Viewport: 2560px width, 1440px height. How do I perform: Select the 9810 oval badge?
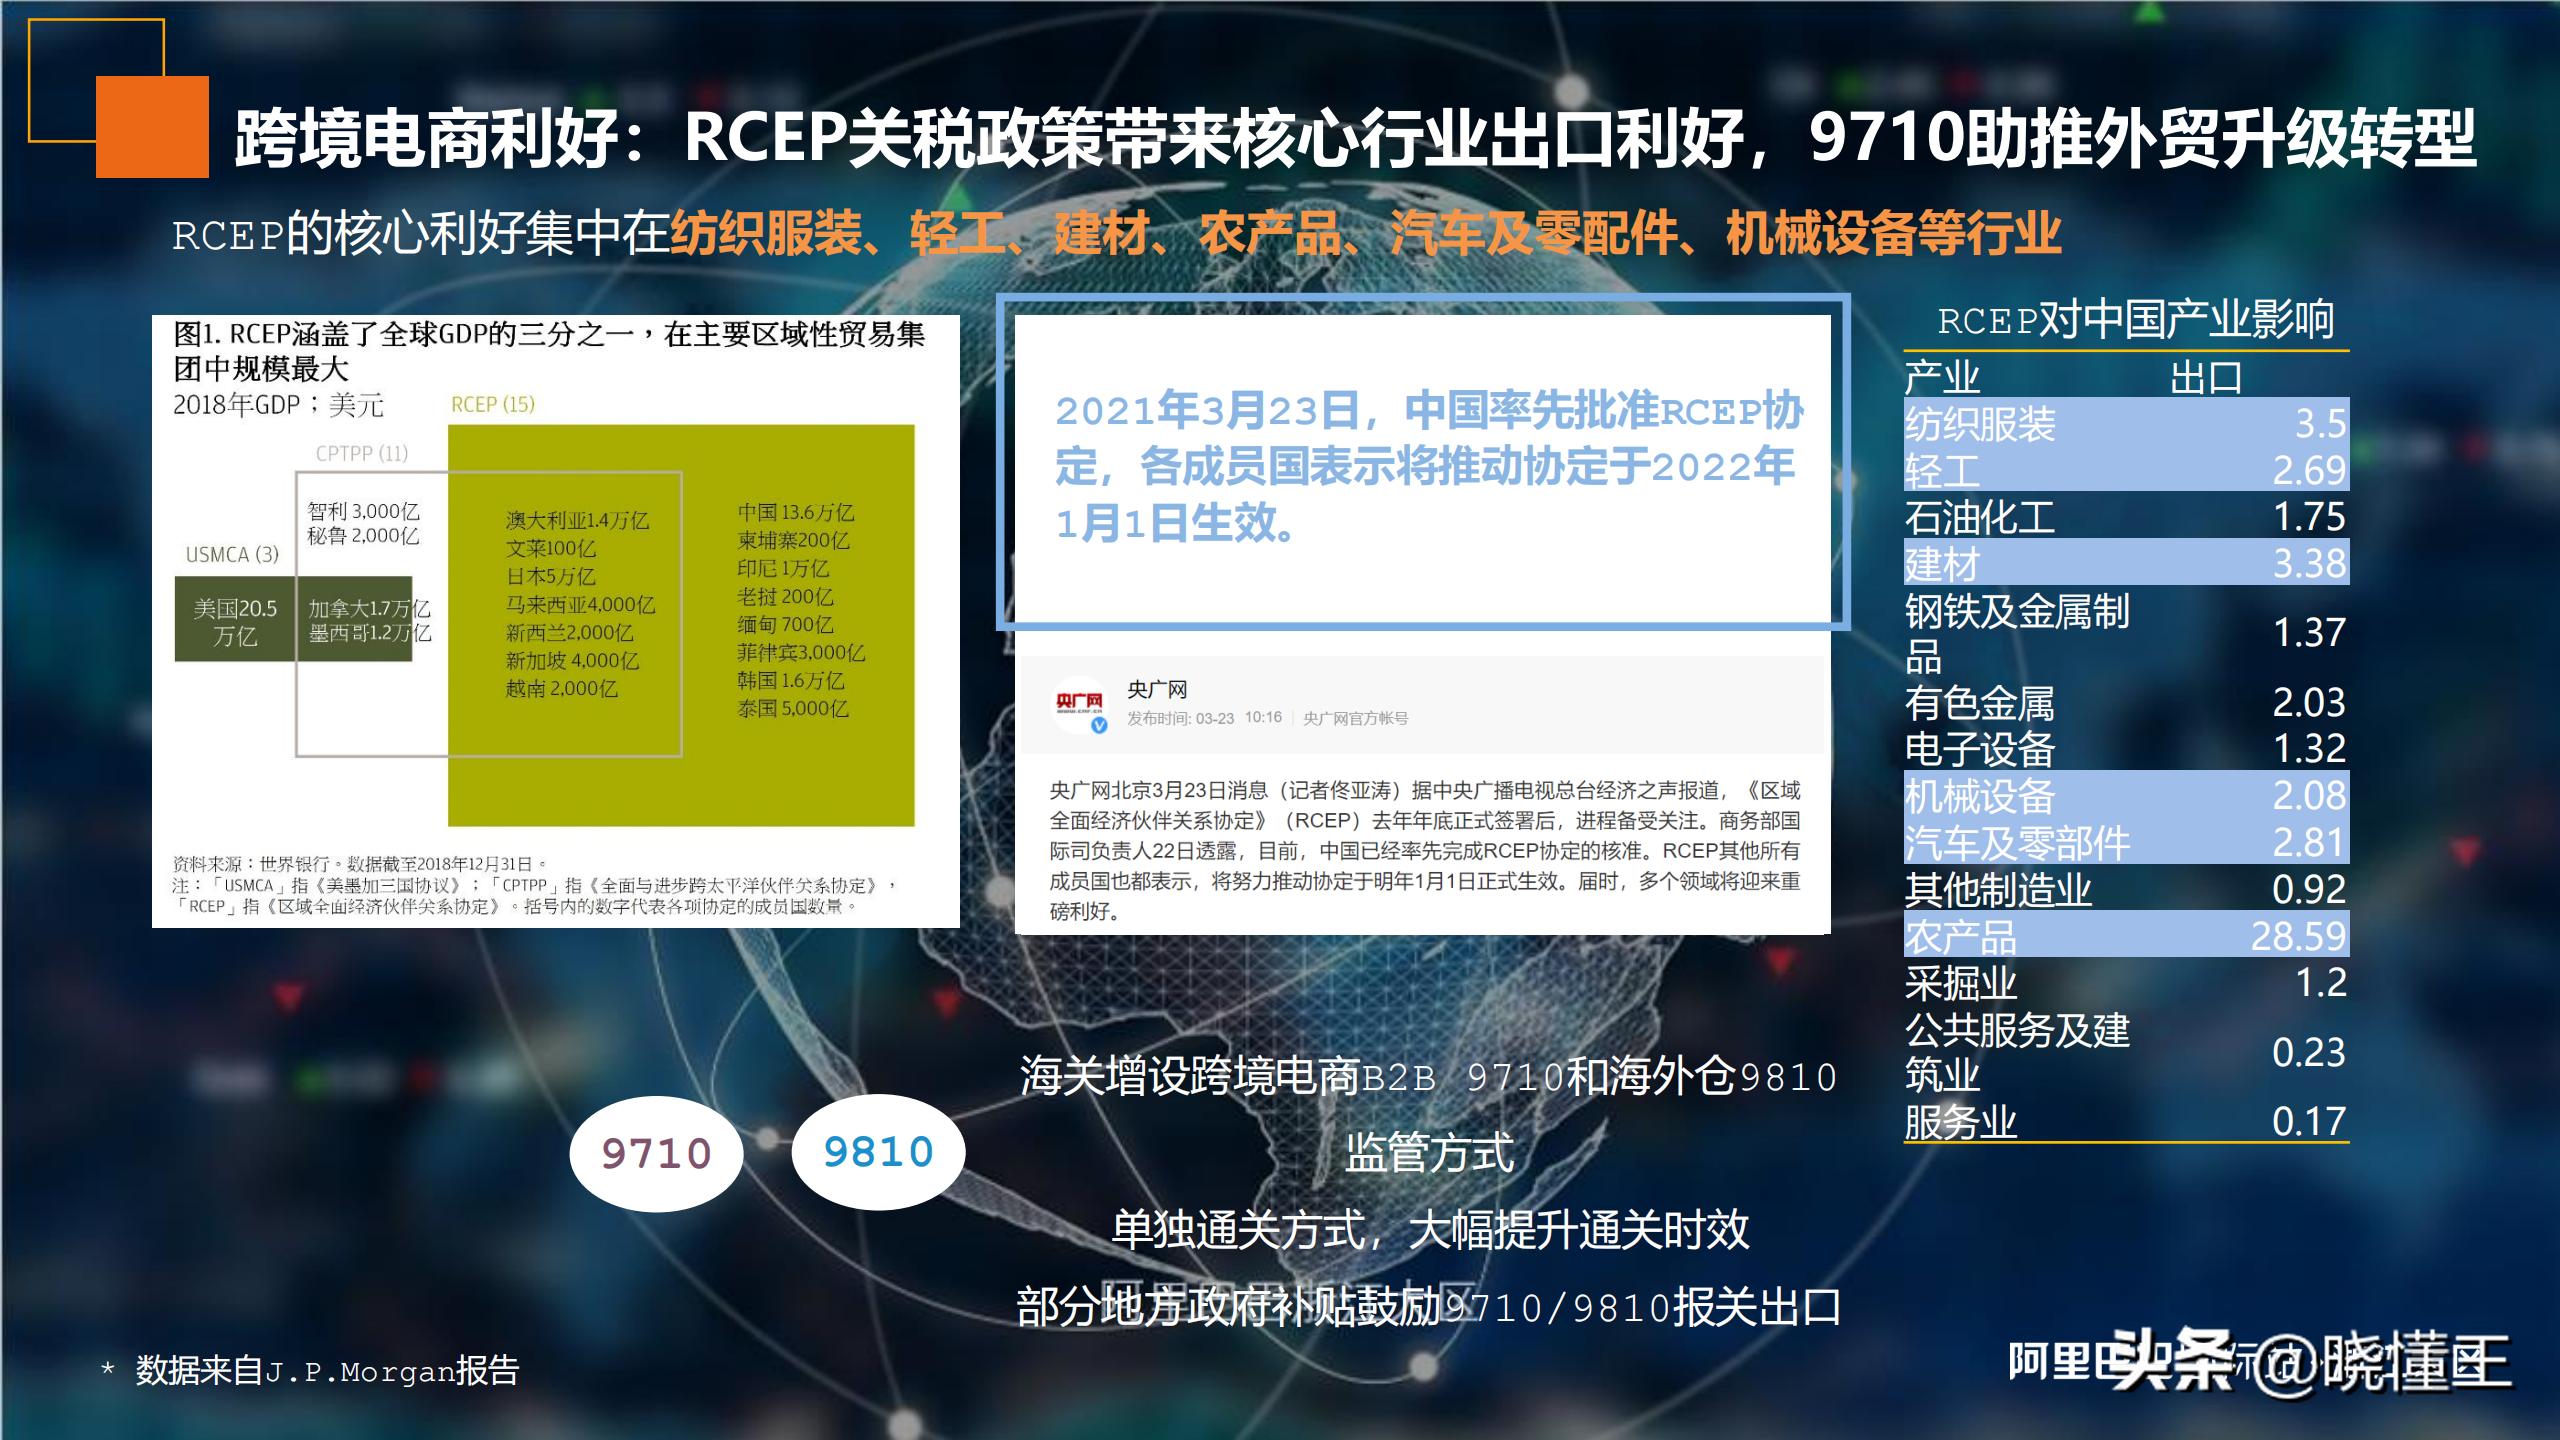[x=880, y=1152]
